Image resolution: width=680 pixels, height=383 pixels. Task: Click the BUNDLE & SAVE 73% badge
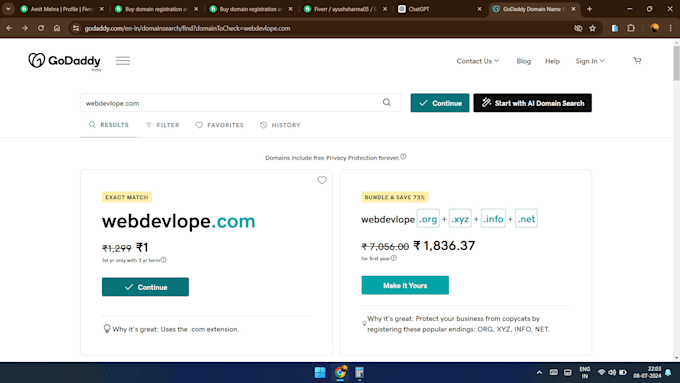(395, 197)
